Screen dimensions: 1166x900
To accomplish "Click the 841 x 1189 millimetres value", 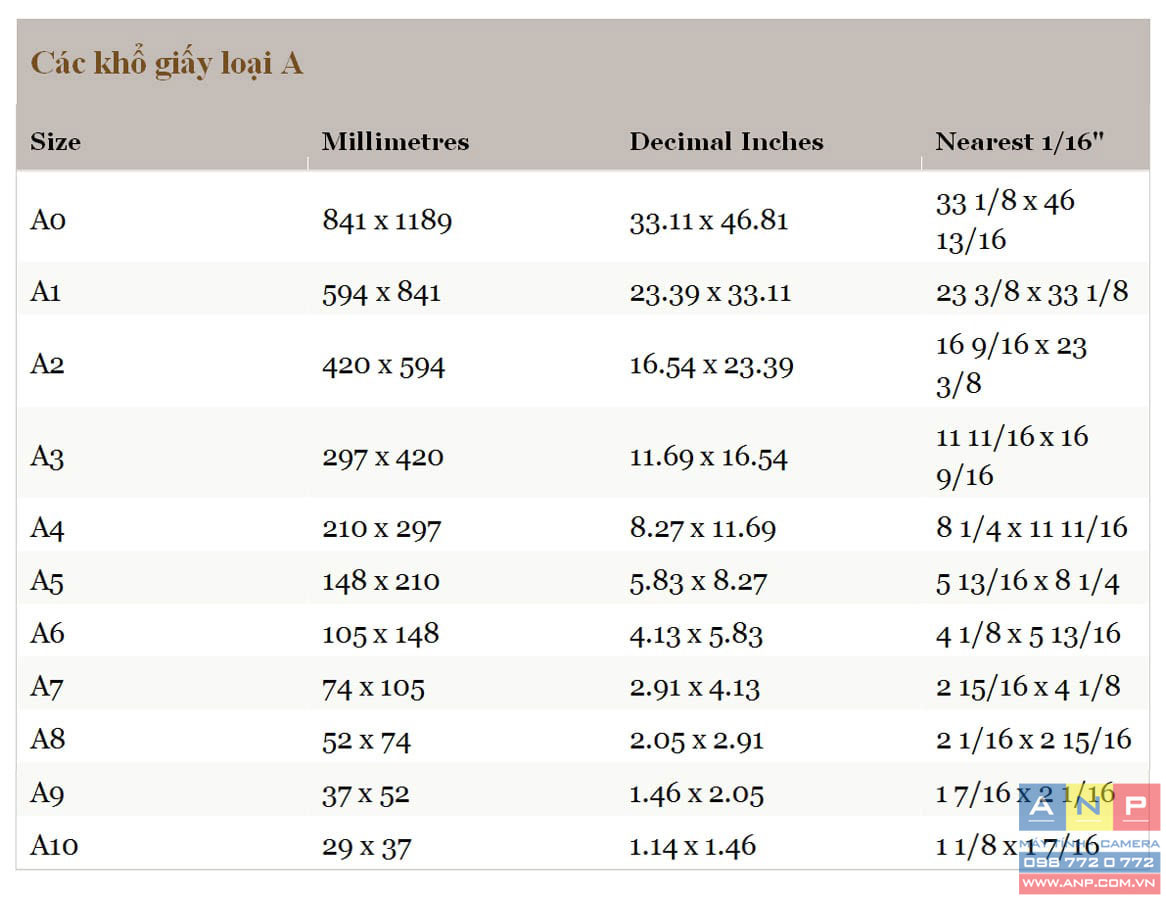I will pos(387,220).
